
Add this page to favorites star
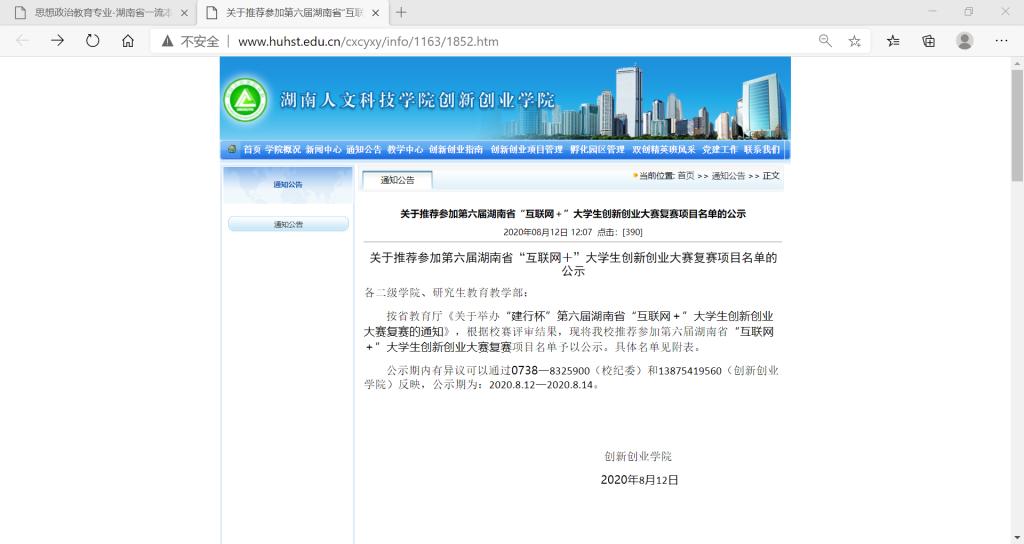(854, 41)
